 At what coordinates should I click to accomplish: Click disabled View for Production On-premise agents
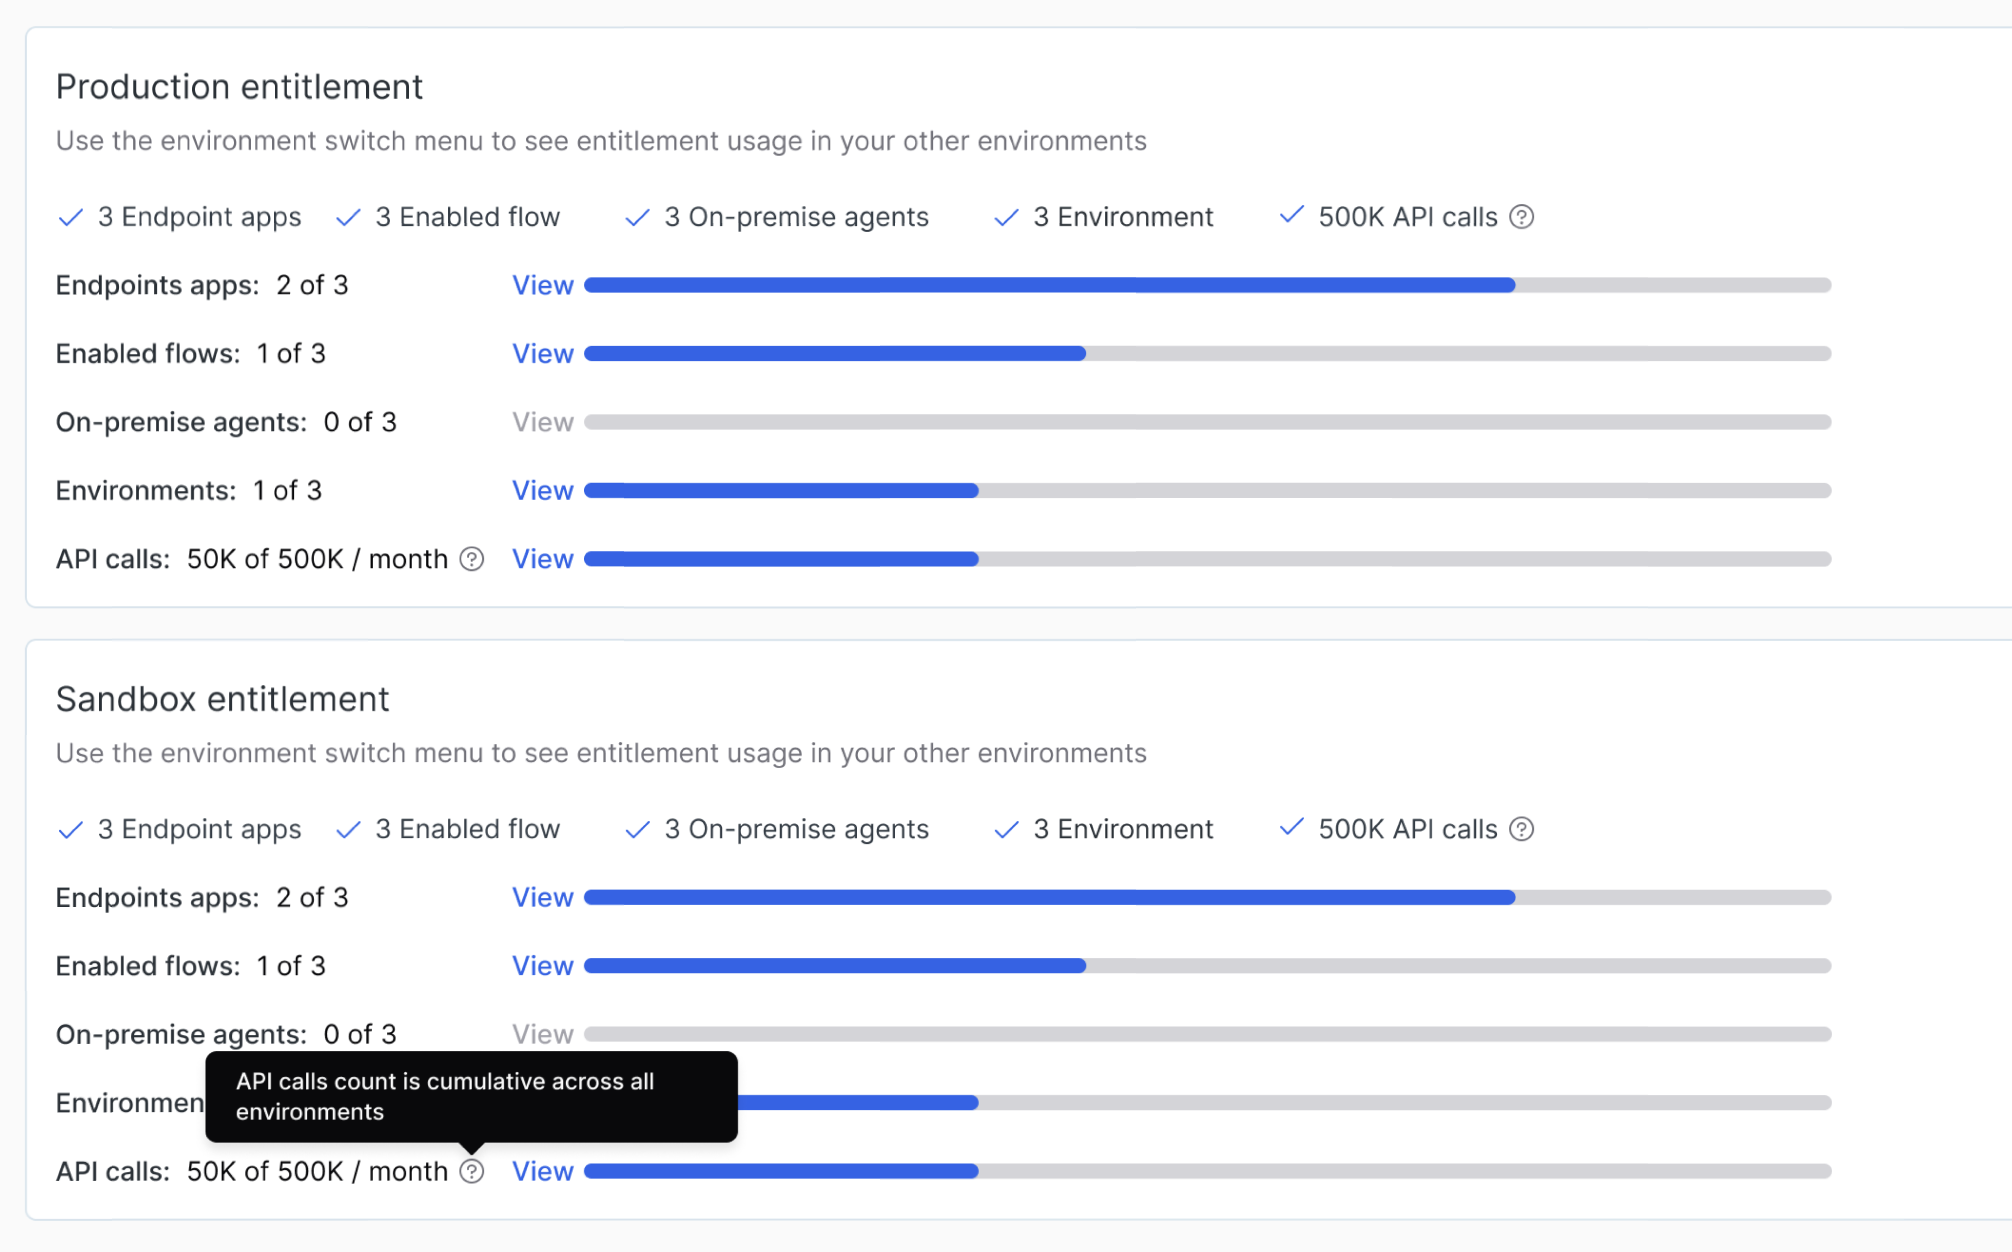click(x=543, y=422)
